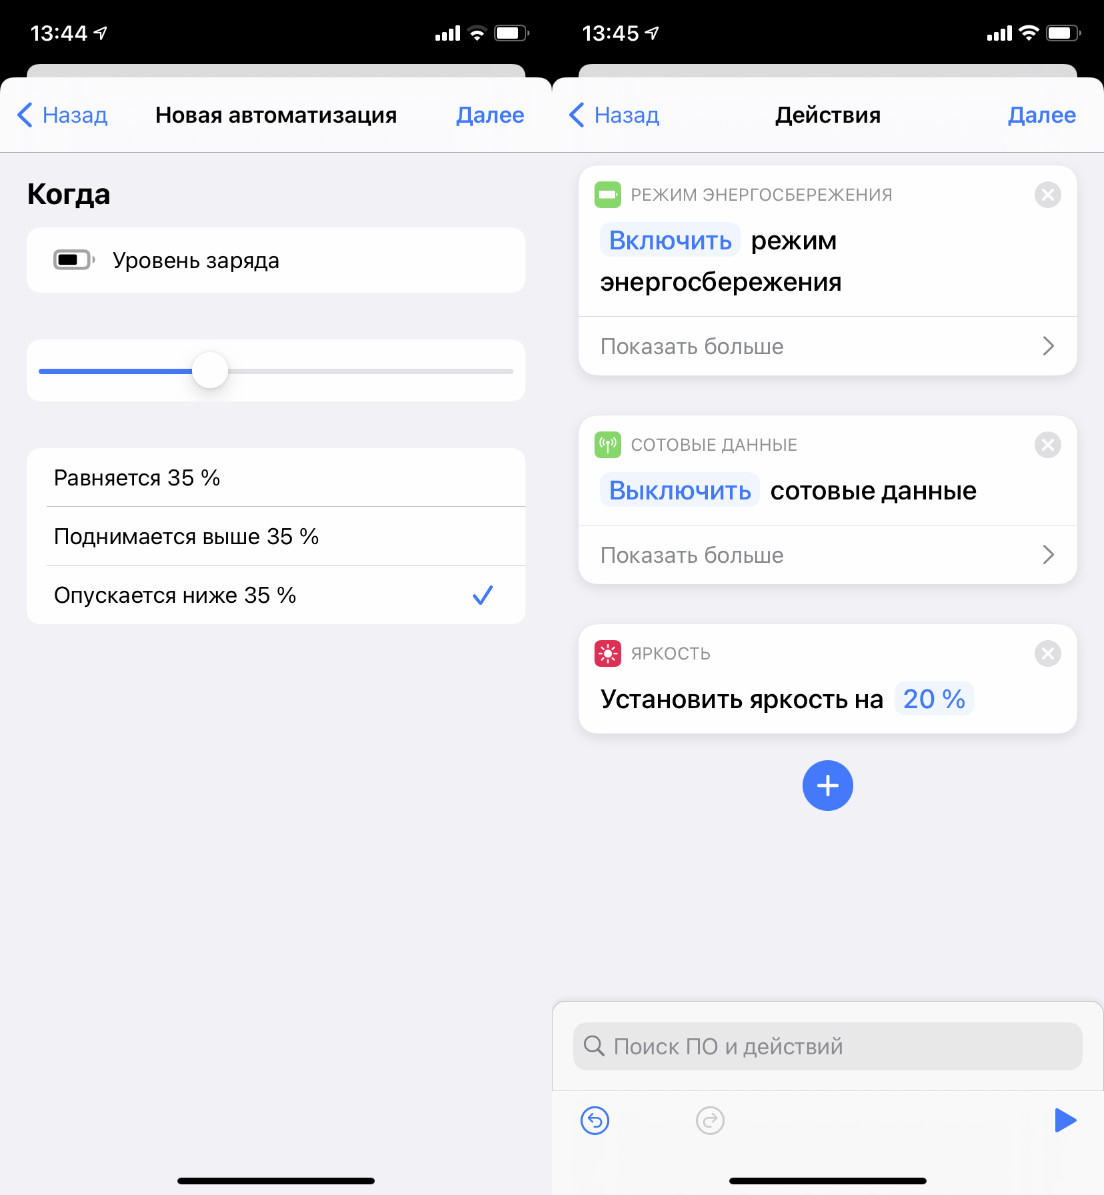Run the shortcut with play icon

point(1065,1120)
